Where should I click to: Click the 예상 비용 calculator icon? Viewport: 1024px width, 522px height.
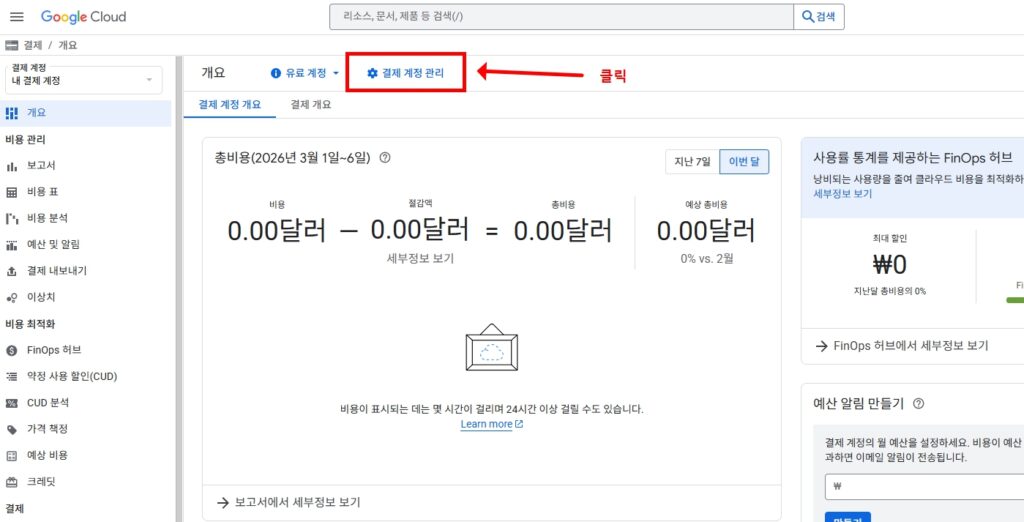(11, 455)
